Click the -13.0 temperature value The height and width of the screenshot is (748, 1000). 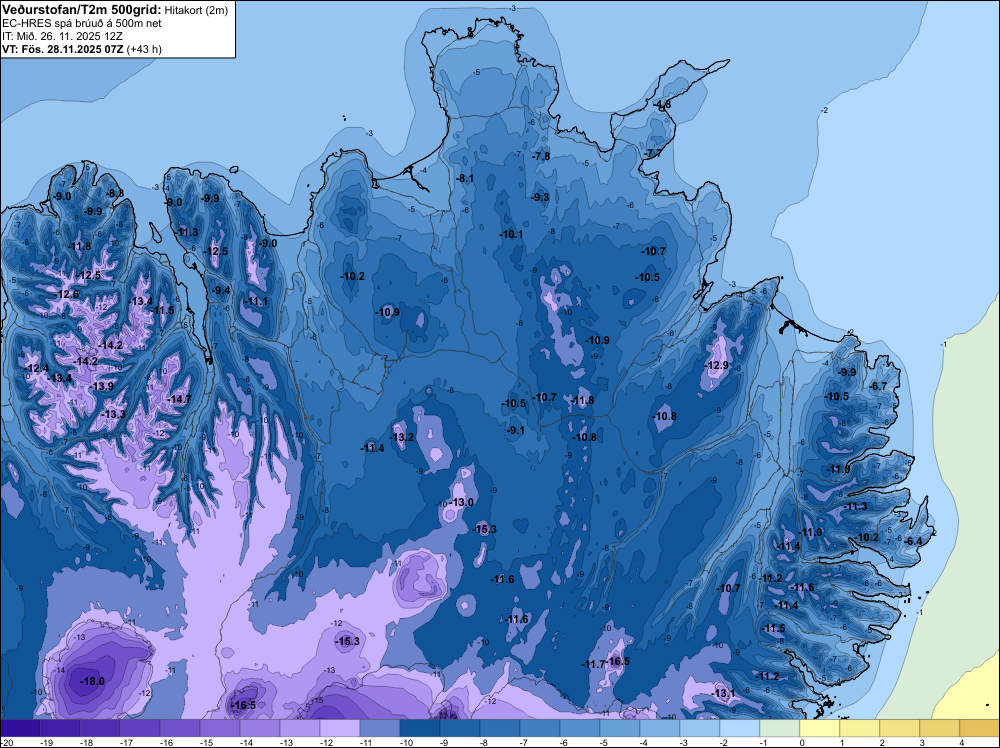click(x=462, y=502)
